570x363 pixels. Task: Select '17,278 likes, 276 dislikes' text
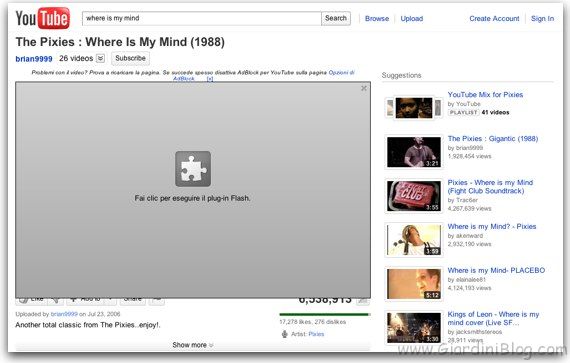pyautogui.click(x=313, y=322)
